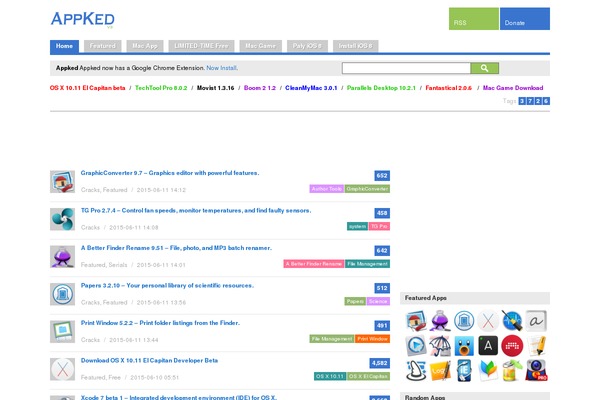Click the green search magnifier button

[x=484, y=68]
